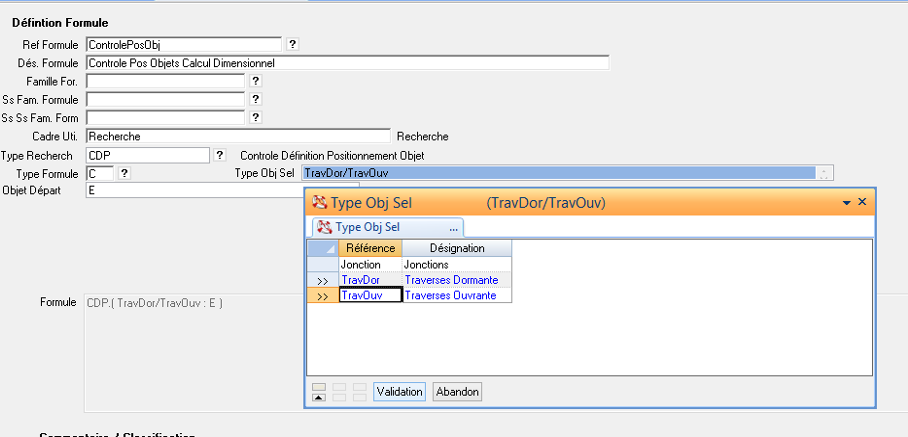Toggle the selection marker for TravOuv row
Viewport: 908px width, 437px height.
(322, 296)
